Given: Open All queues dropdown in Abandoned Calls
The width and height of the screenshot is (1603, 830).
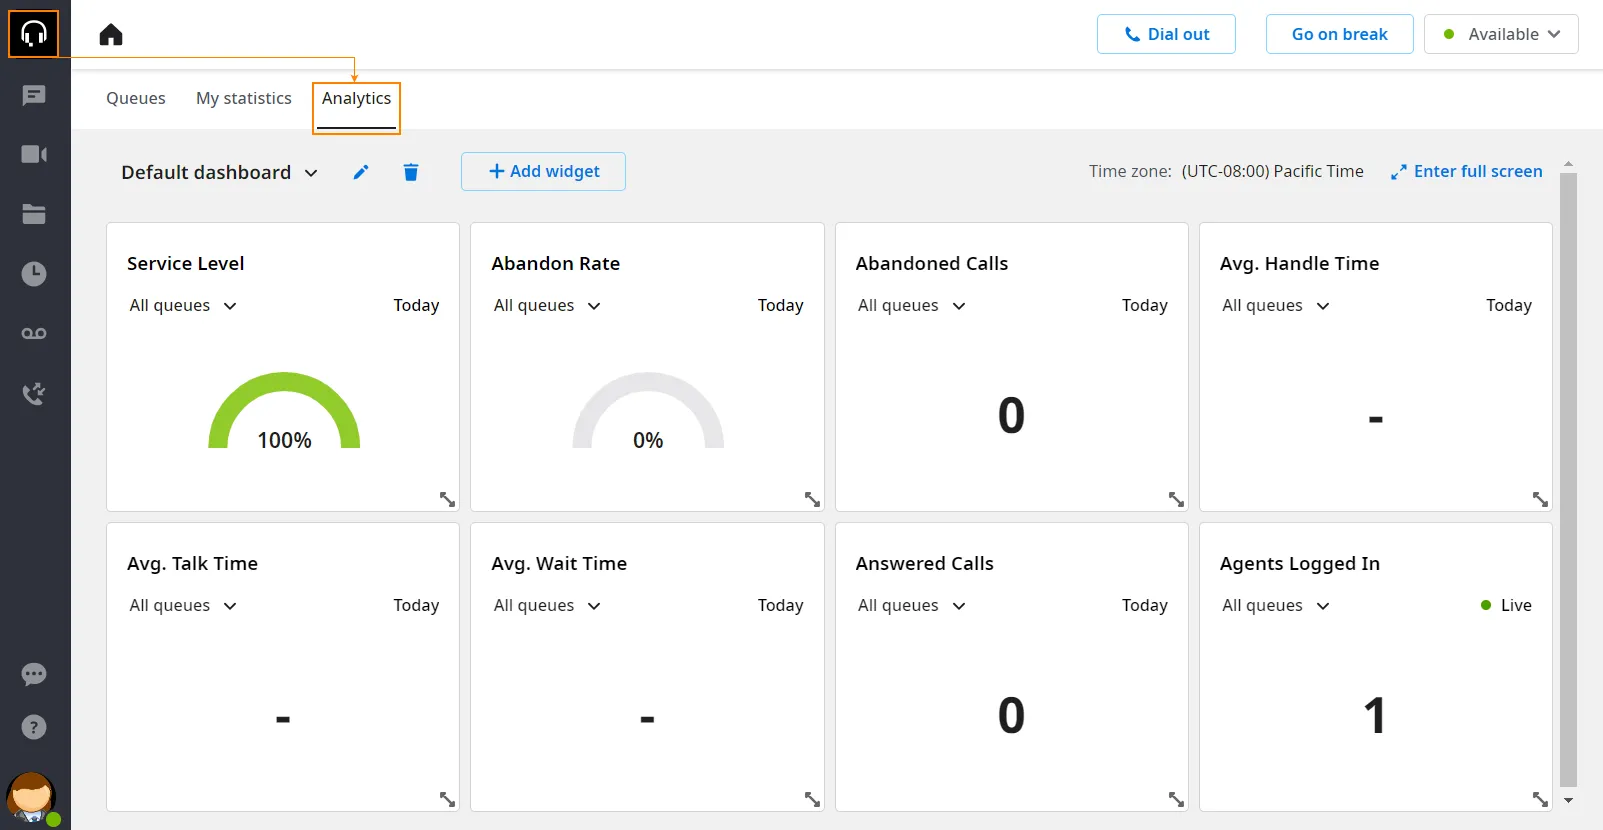Looking at the screenshot, I should point(911,305).
